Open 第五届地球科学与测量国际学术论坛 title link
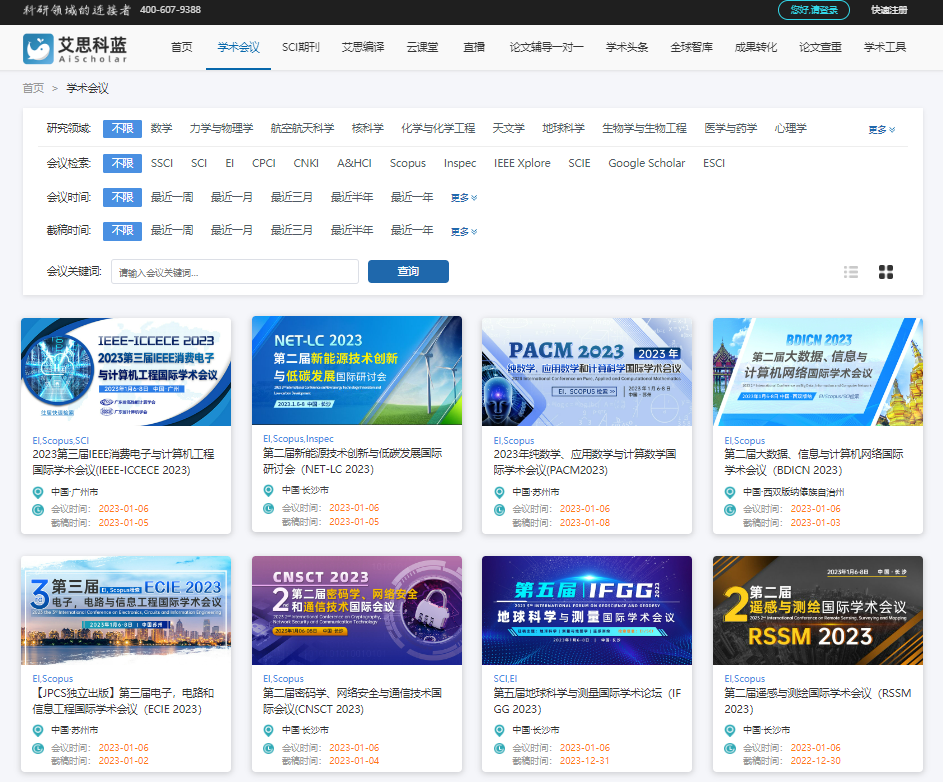This screenshot has height=782, width=943. [x=587, y=701]
